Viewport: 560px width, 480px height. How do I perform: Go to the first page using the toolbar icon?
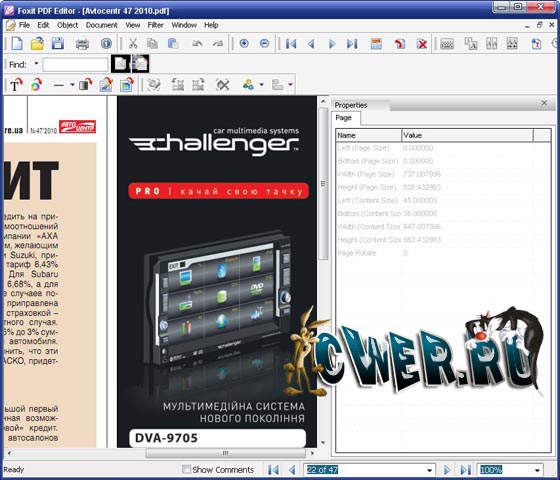291,44
